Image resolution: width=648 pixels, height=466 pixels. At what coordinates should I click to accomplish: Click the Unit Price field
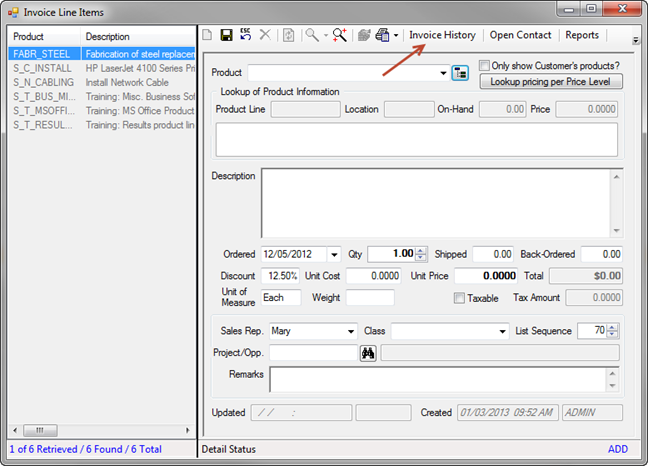[x=486, y=276]
